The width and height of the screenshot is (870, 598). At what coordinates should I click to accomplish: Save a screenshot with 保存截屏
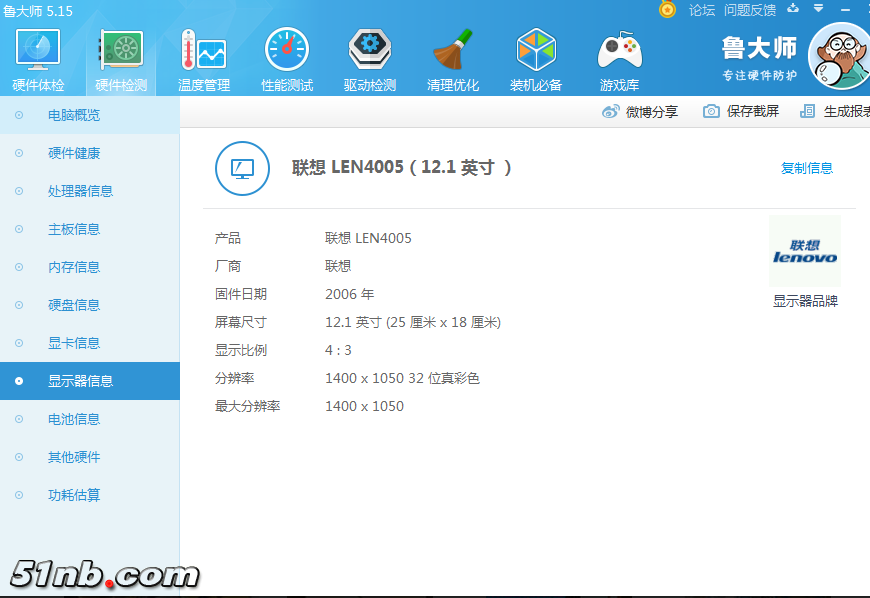pyautogui.click(x=741, y=112)
